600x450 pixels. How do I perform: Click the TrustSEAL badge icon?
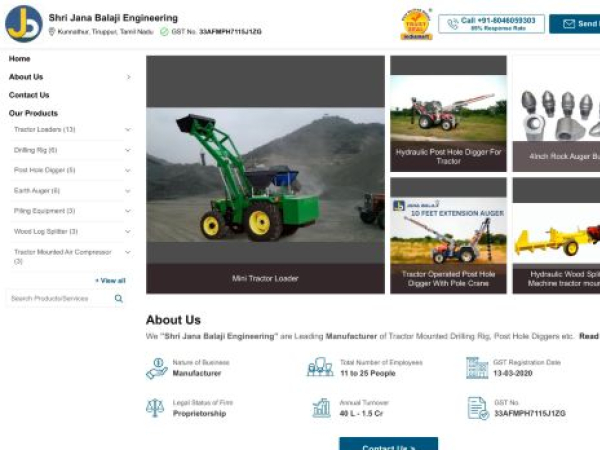(x=416, y=23)
